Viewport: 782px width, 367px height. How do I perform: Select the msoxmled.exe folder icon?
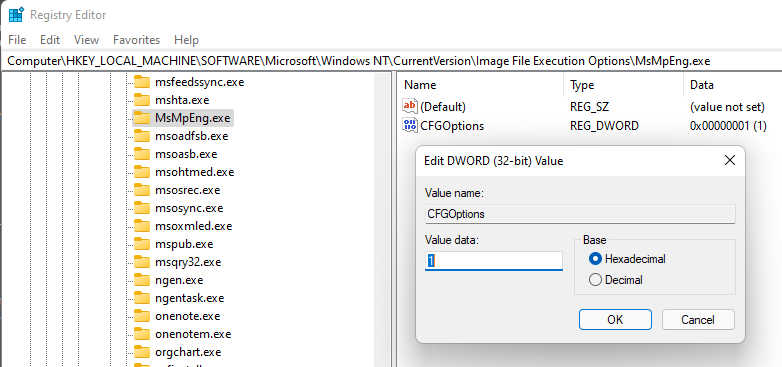coord(142,226)
